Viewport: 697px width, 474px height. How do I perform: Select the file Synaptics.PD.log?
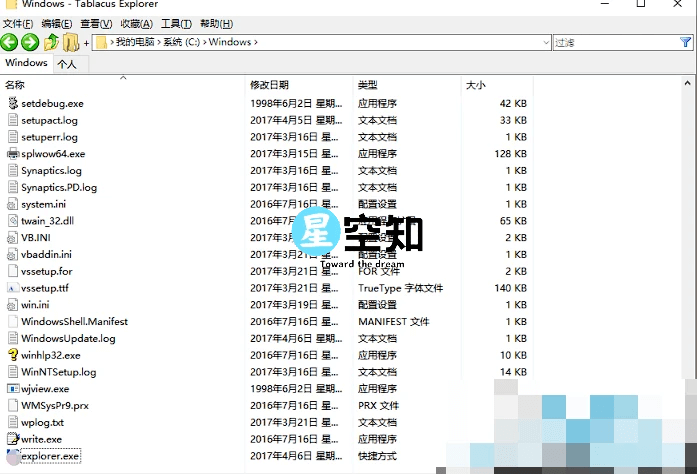pos(59,188)
